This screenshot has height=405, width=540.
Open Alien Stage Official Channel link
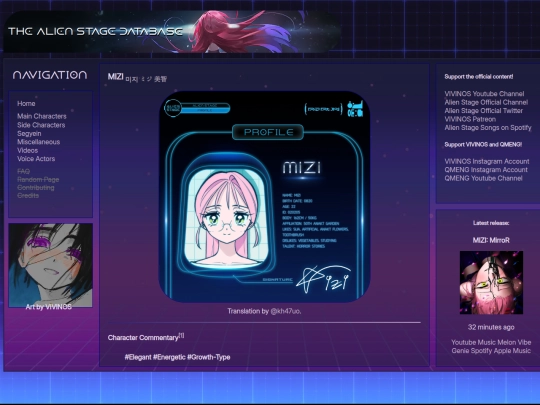point(486,102)
